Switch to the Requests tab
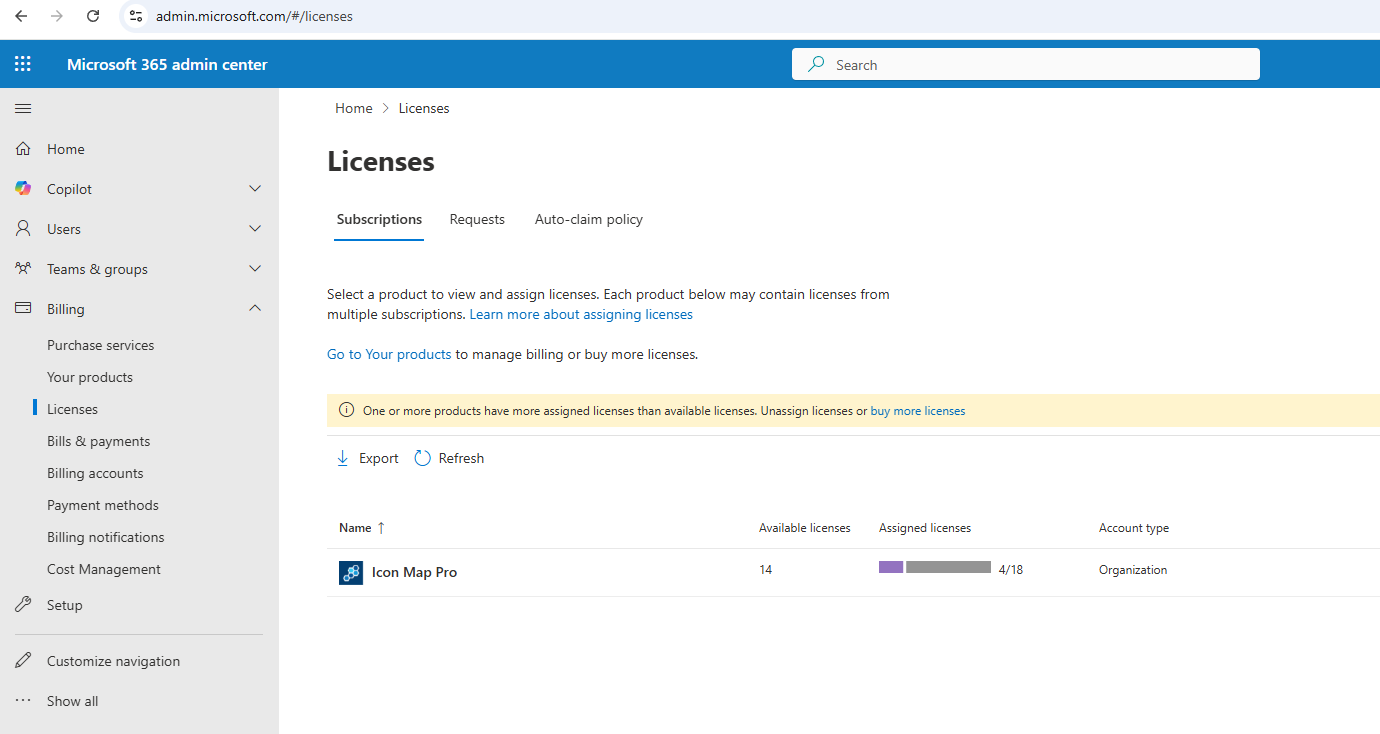Image resolution: width=1380 pixels, height=734 pixels. pos(477,219)
